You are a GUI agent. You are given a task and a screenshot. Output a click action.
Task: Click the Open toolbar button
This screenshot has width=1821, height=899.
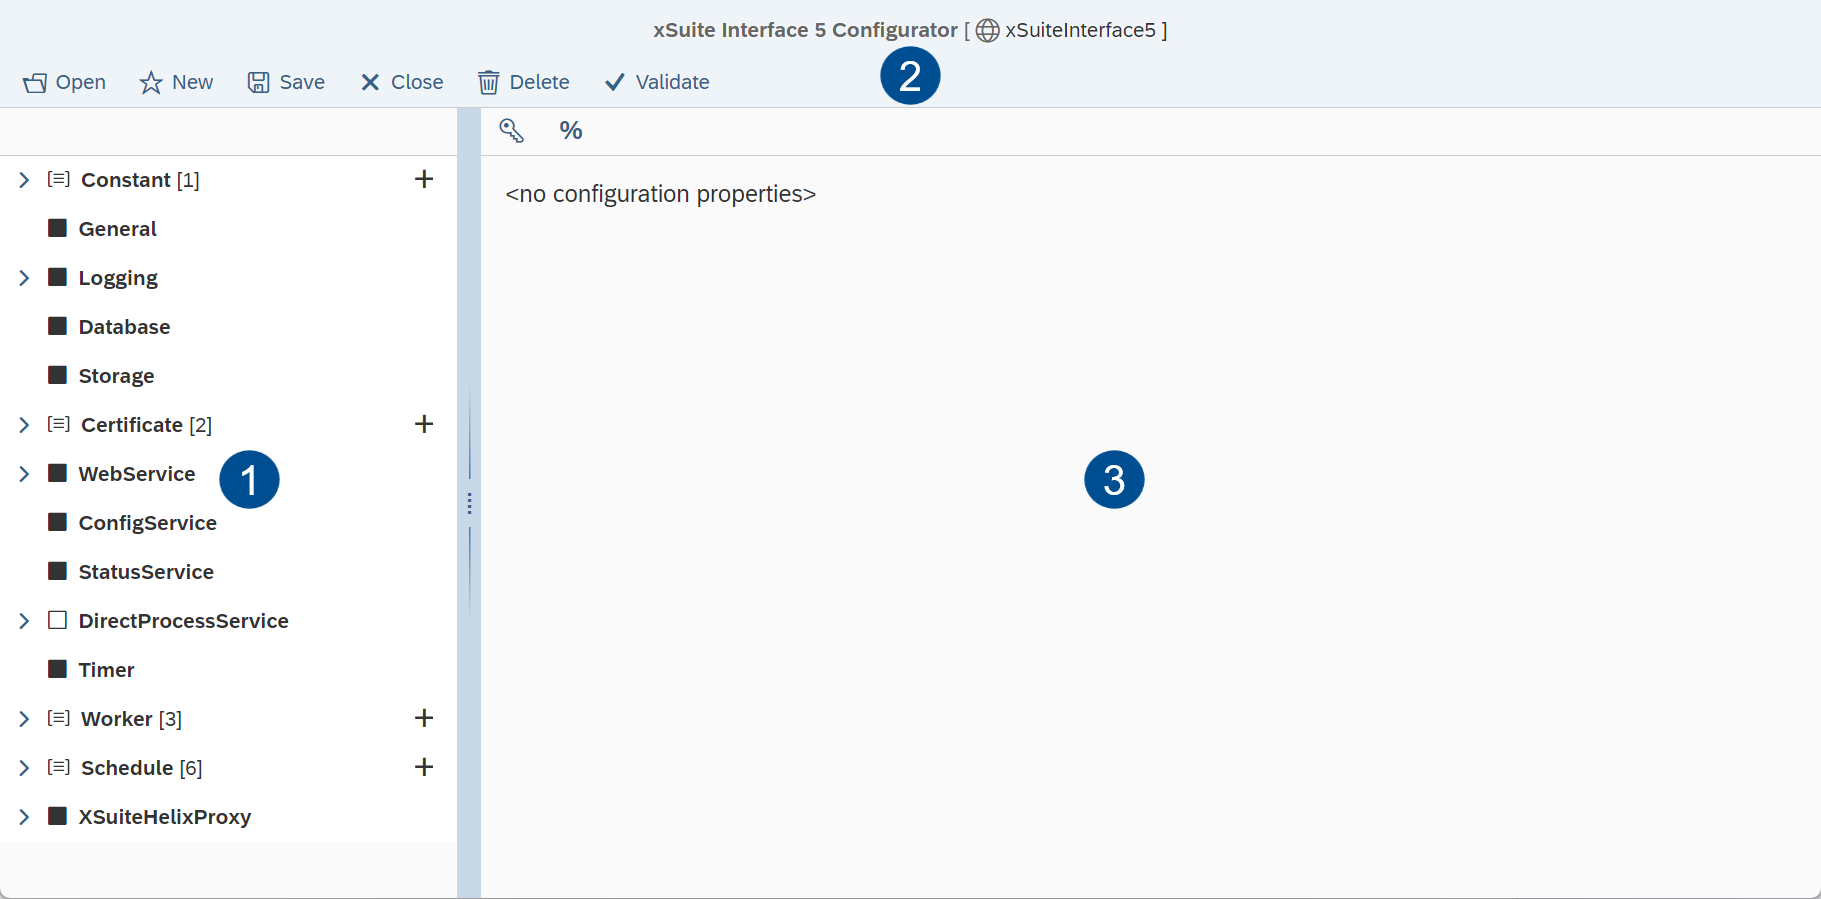click(64, 82)
